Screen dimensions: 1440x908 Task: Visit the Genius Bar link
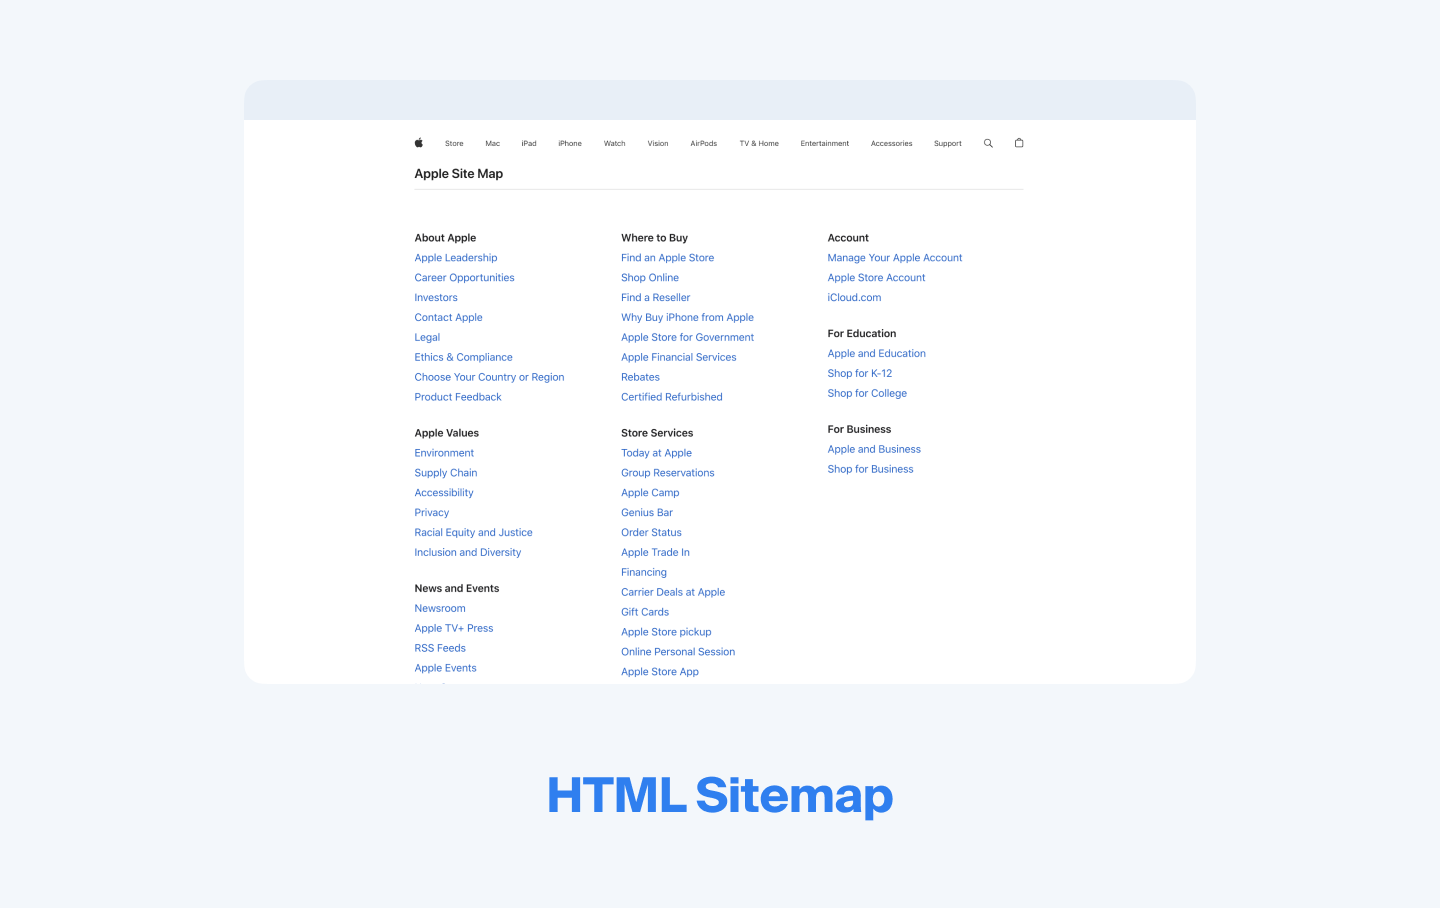tap(647, 513)
